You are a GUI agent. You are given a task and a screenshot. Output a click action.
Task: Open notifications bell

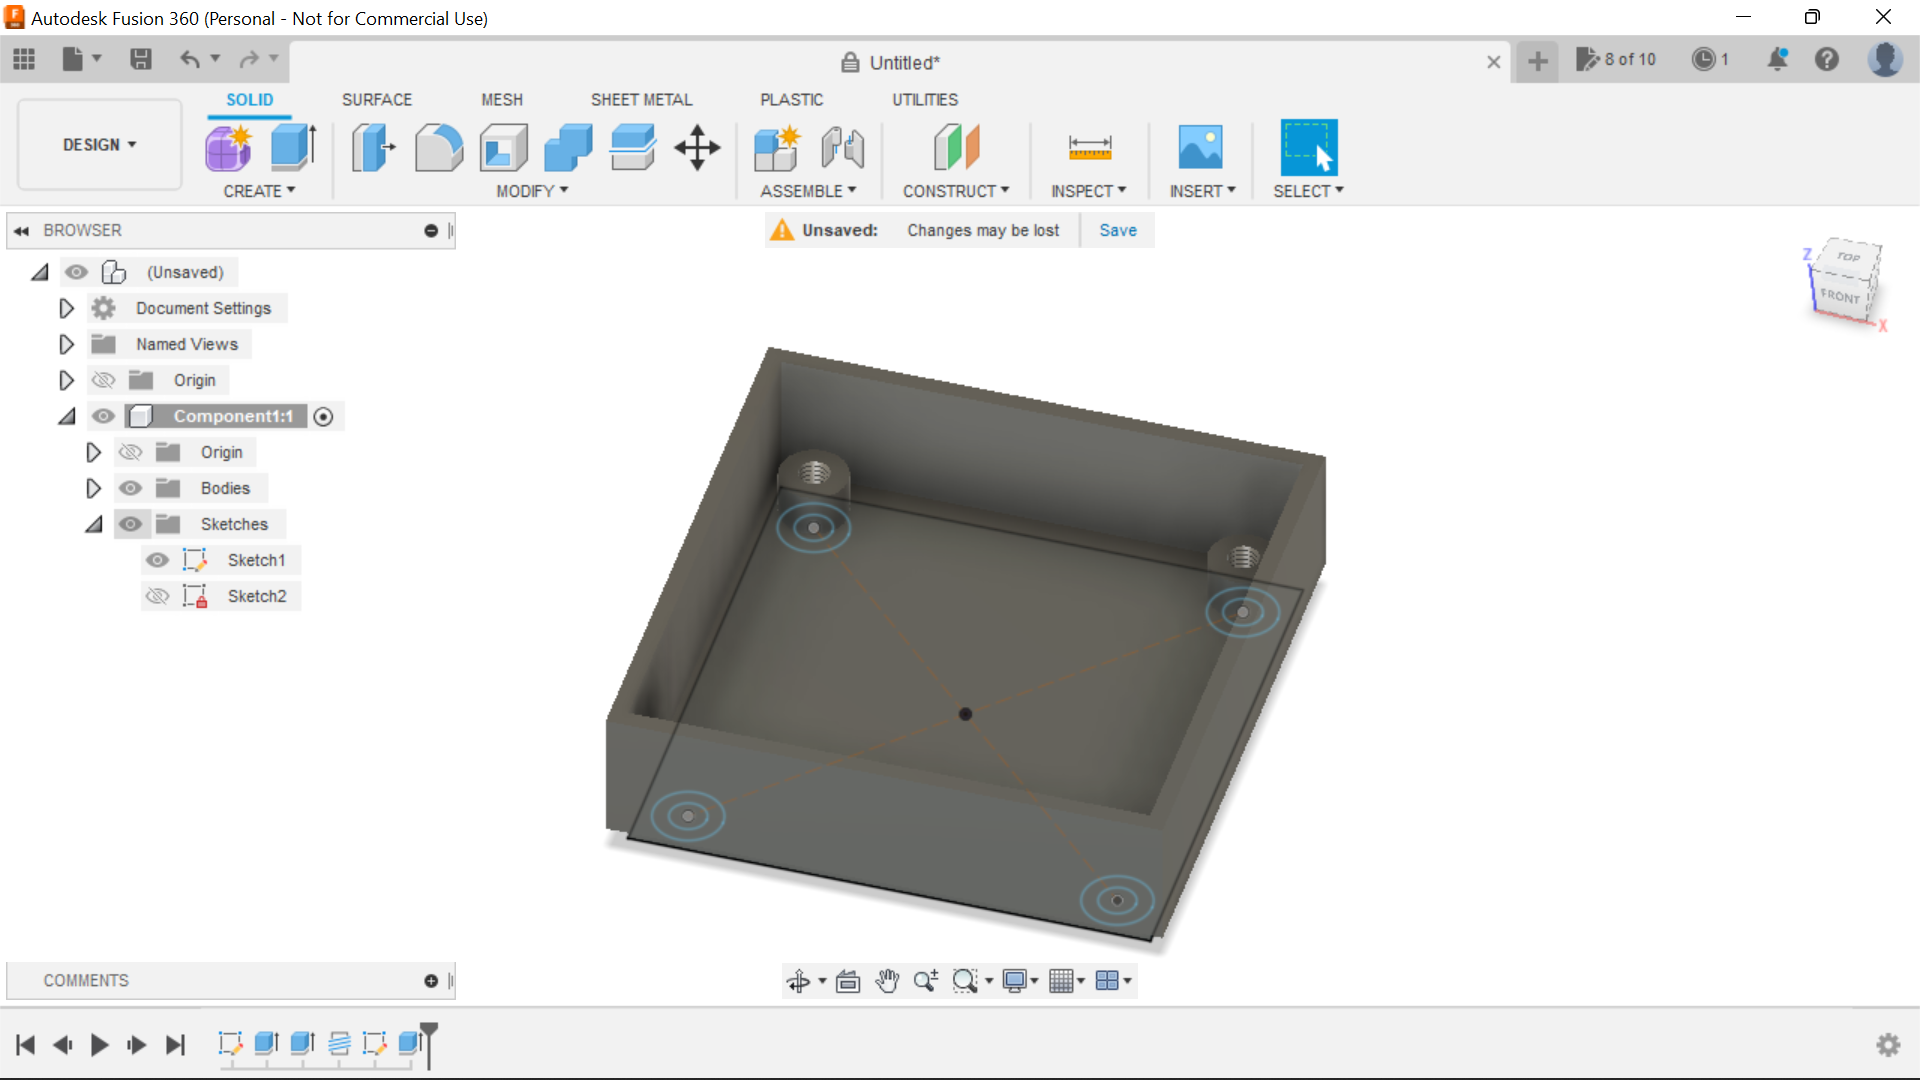(x=1778, y=60)
